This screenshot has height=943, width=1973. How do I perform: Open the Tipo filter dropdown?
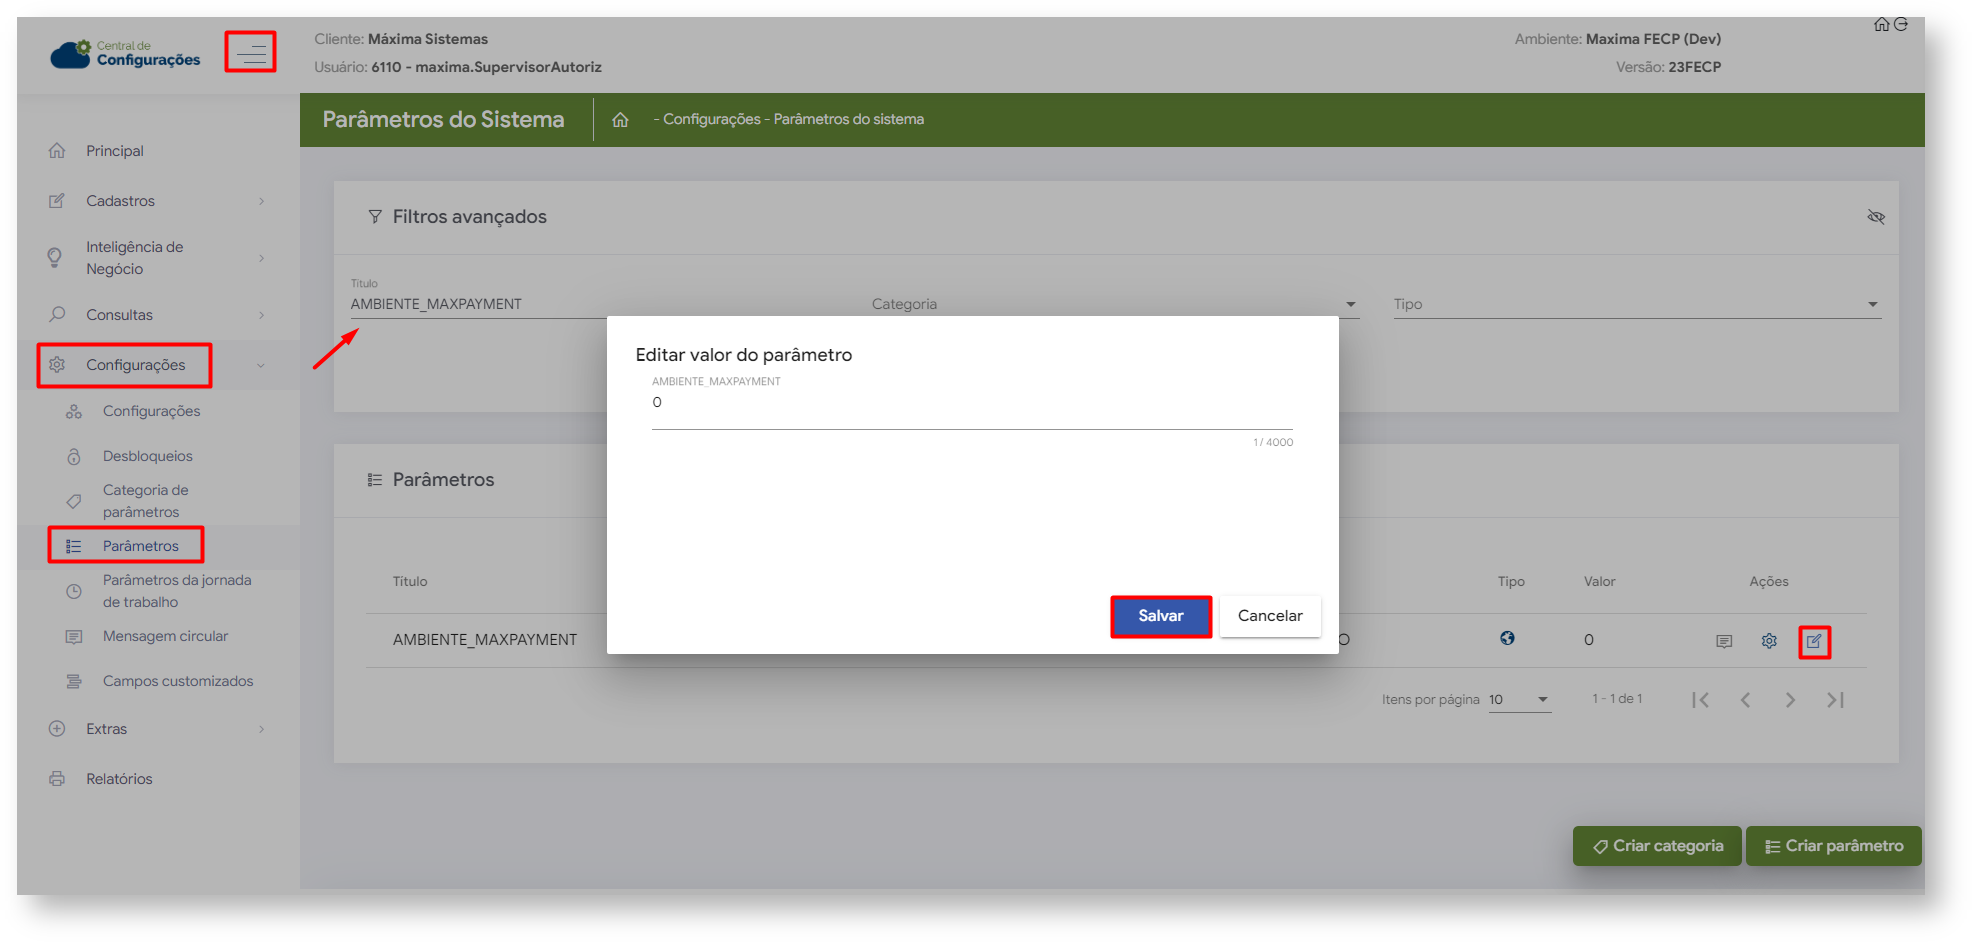click(x=1638, y=304)
